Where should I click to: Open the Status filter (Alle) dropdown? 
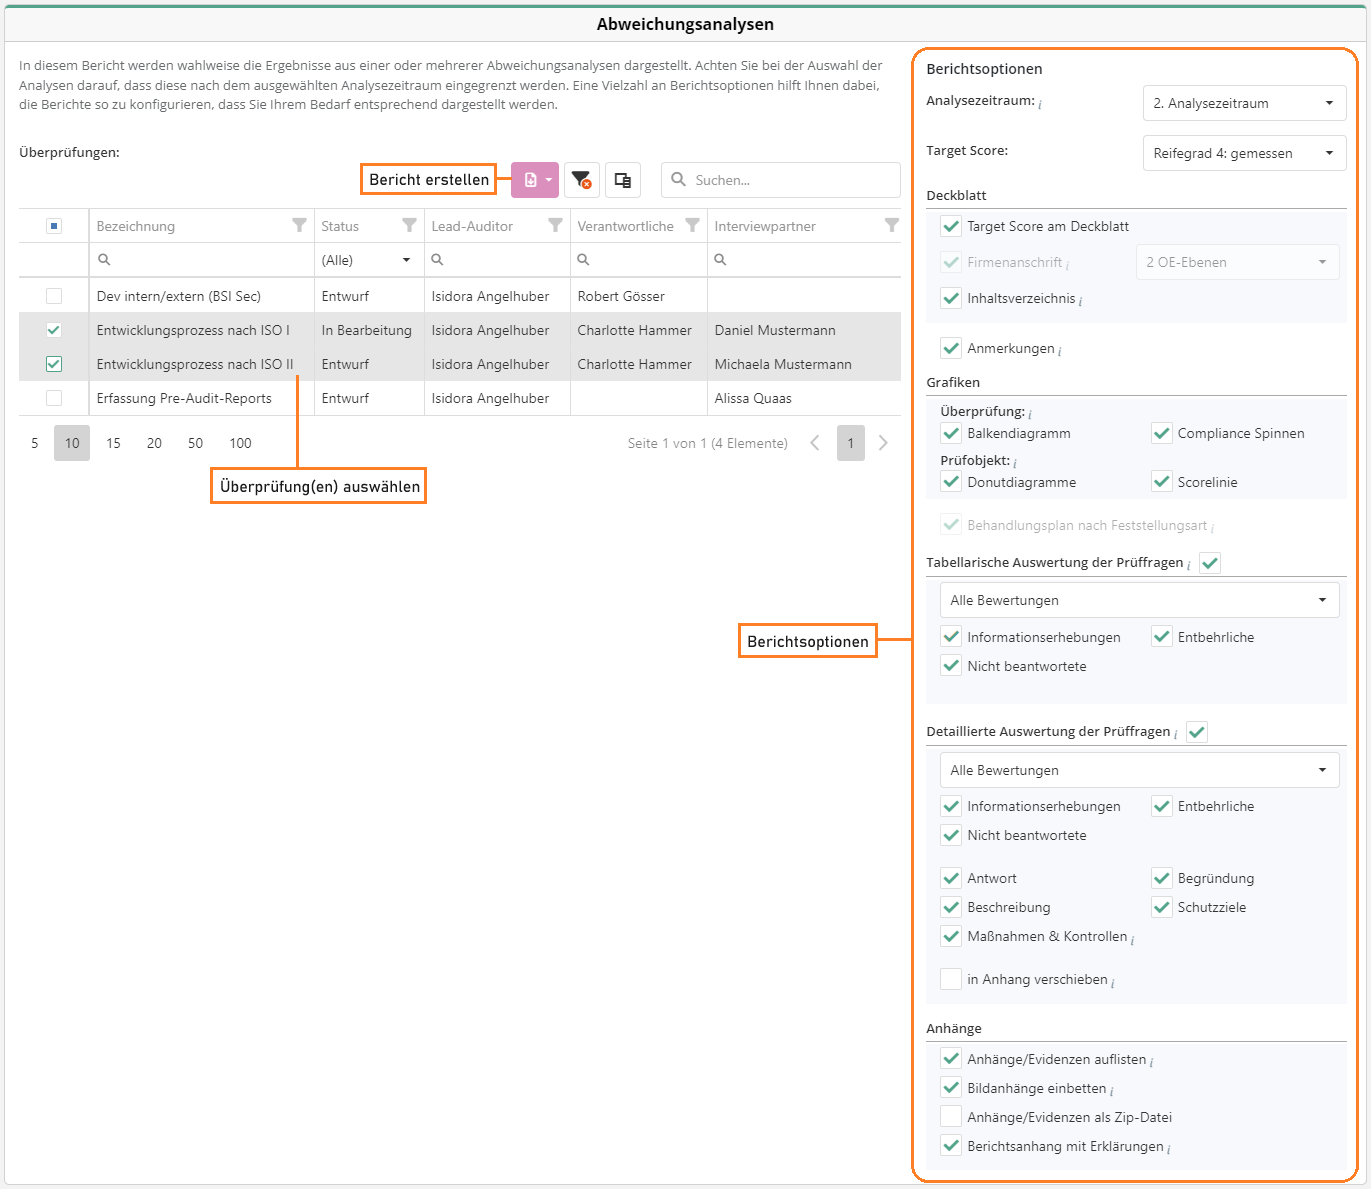pyautogui.click(x=368, y=260)
